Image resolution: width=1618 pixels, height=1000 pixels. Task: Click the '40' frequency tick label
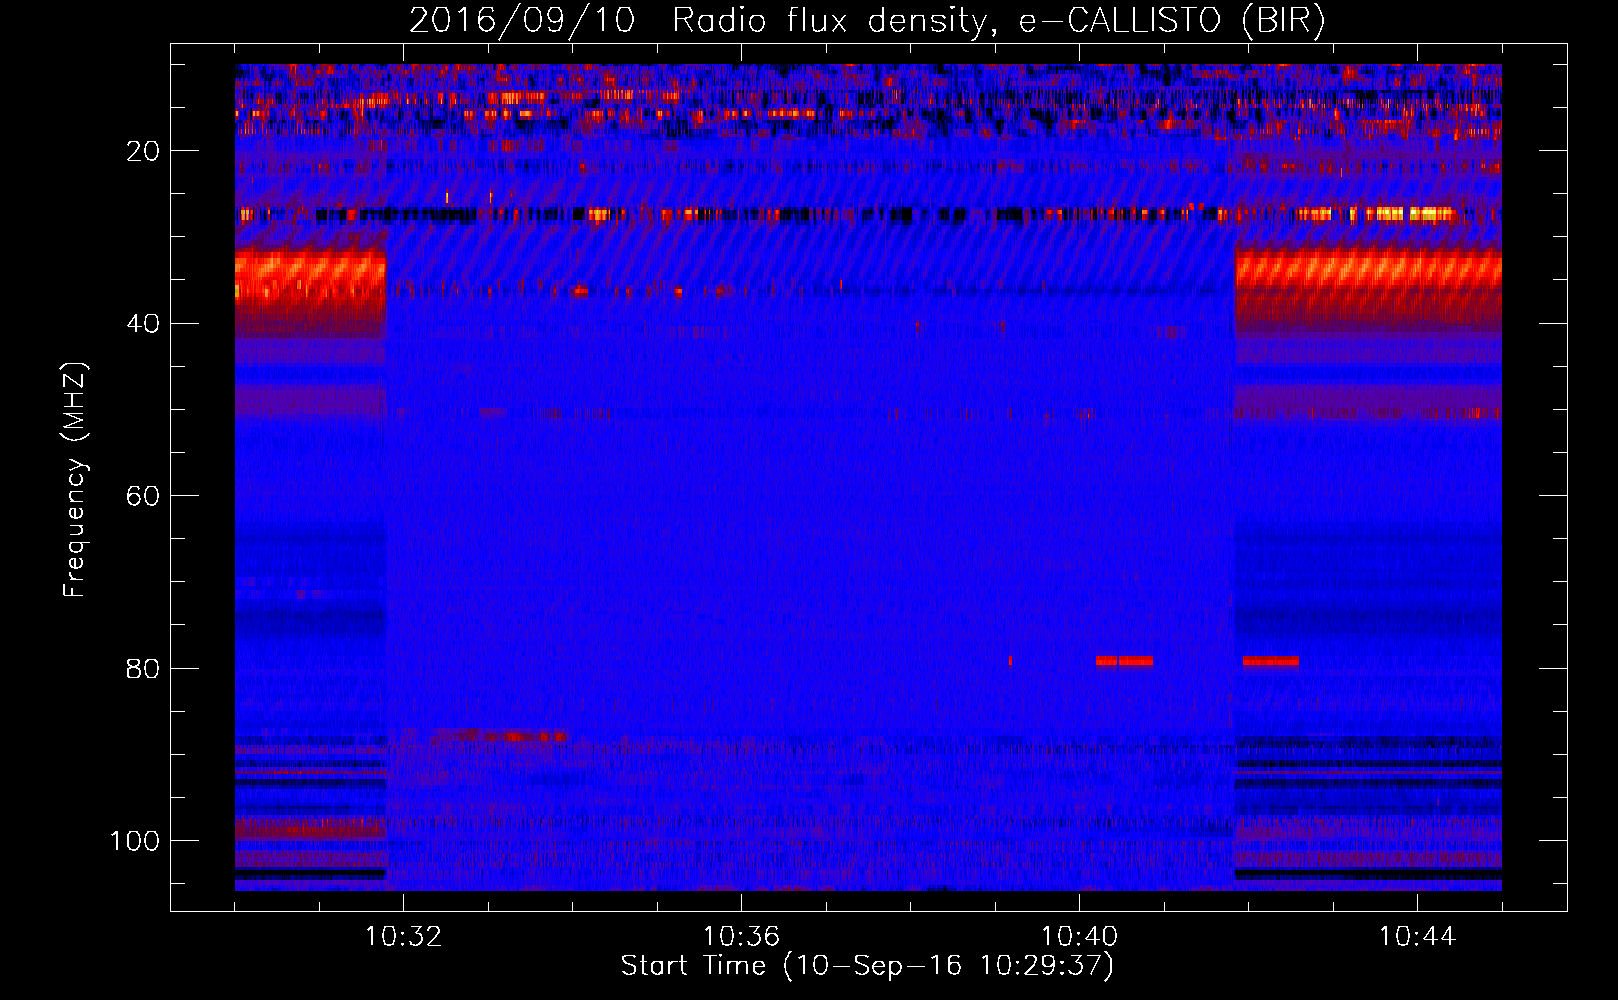pos(144,324)
